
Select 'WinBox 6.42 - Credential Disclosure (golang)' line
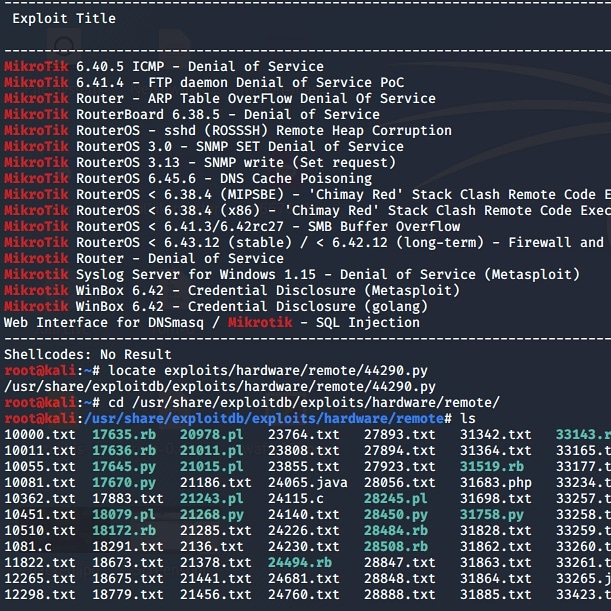[x=216, y=306]
